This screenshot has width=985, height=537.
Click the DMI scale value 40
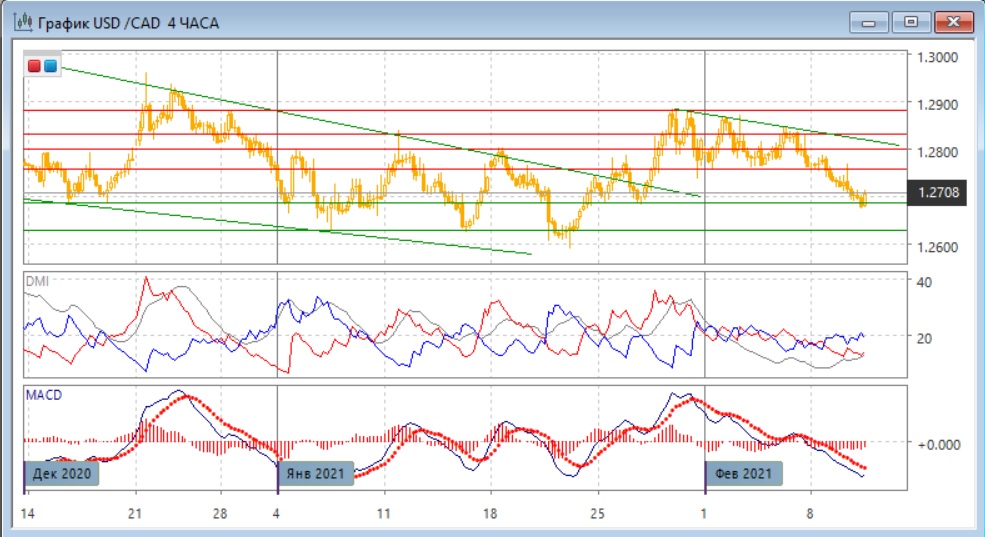click(x=924, y=282)
